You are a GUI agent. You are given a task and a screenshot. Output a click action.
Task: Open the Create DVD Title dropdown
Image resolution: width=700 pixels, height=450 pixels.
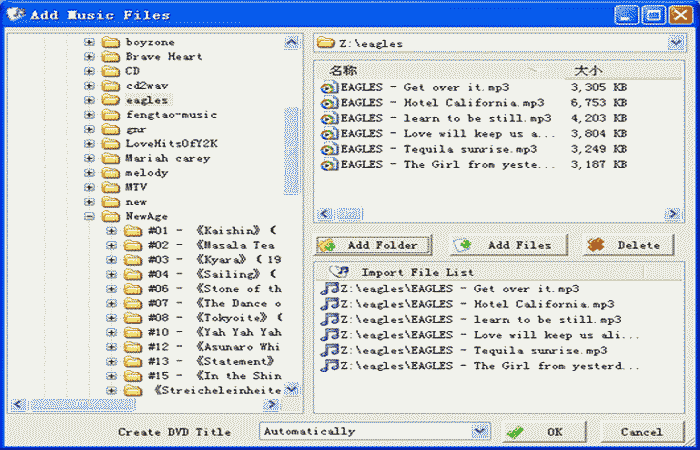coord(480,431)
